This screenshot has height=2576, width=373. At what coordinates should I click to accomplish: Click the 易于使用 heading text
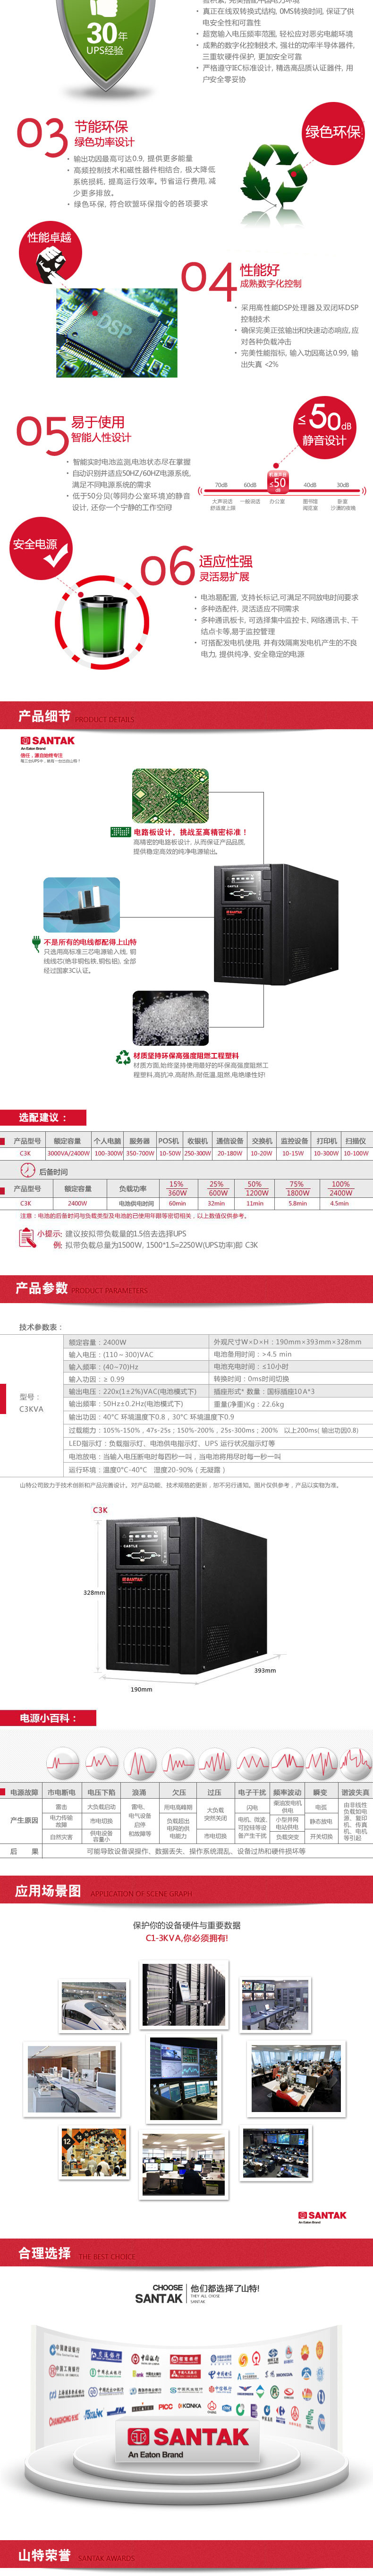pos(98,422)
